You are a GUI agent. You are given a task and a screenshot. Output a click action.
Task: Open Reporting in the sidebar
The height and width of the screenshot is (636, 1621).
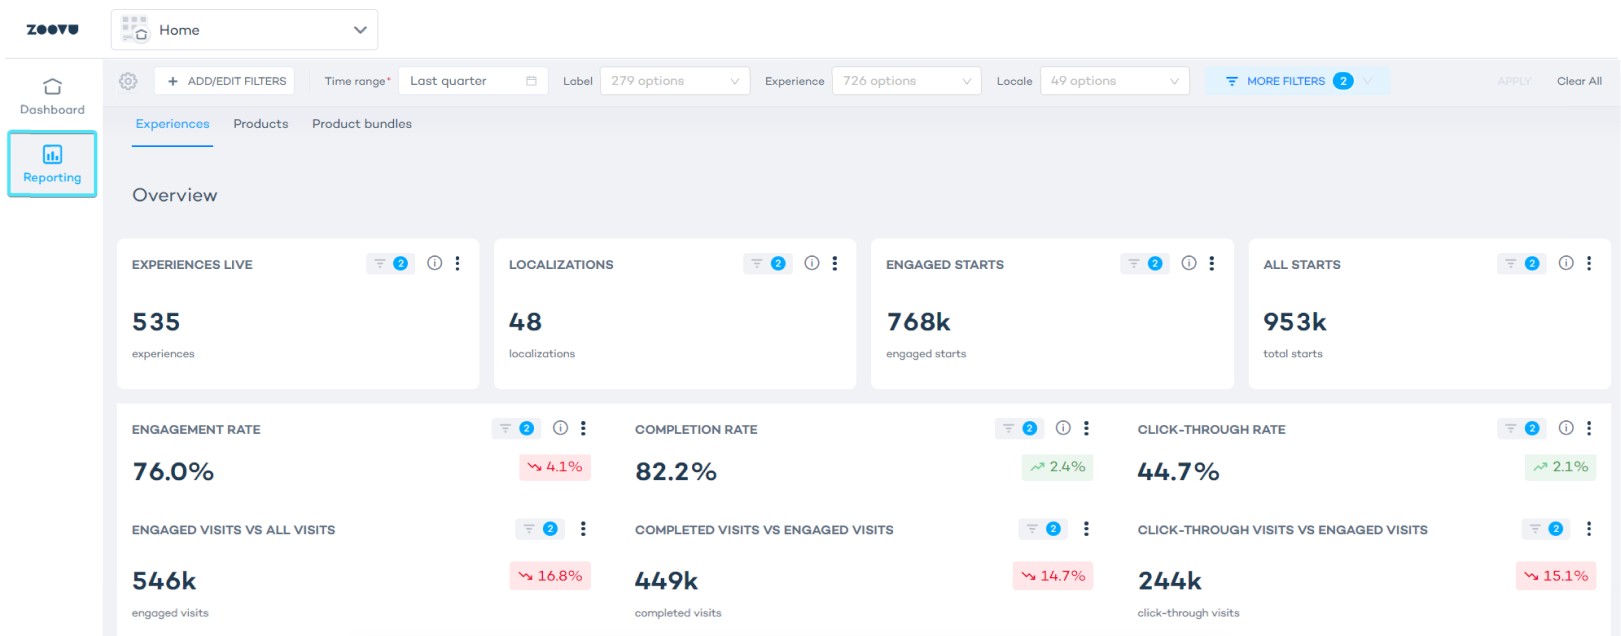[52, 164]
